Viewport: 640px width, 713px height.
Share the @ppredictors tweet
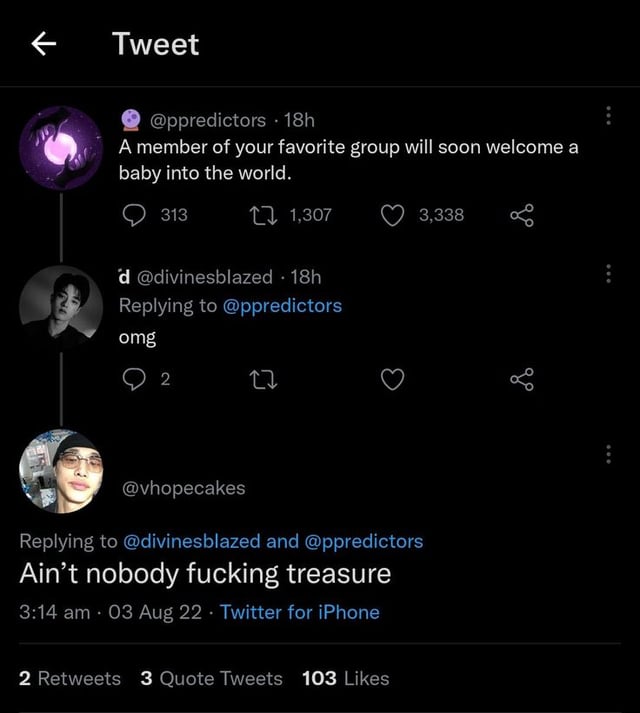click(x=522, y=214)
